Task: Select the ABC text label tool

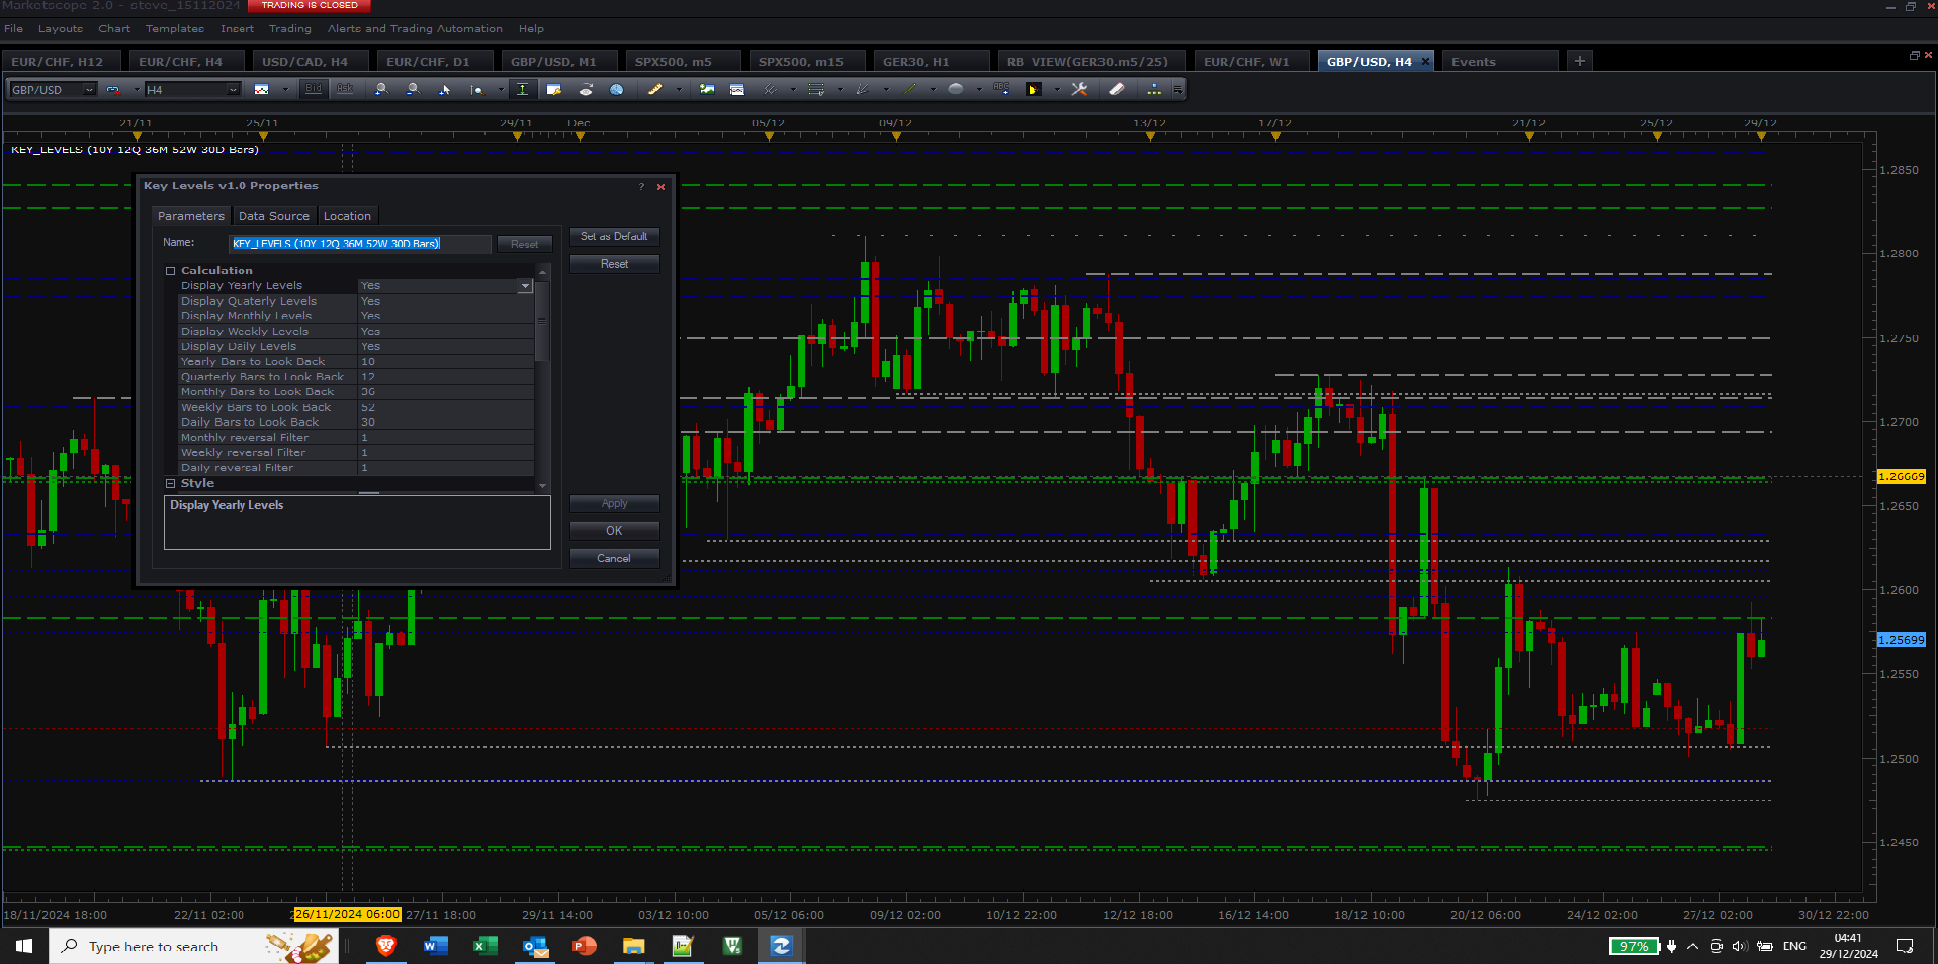Action: (x=1001, y=89)
